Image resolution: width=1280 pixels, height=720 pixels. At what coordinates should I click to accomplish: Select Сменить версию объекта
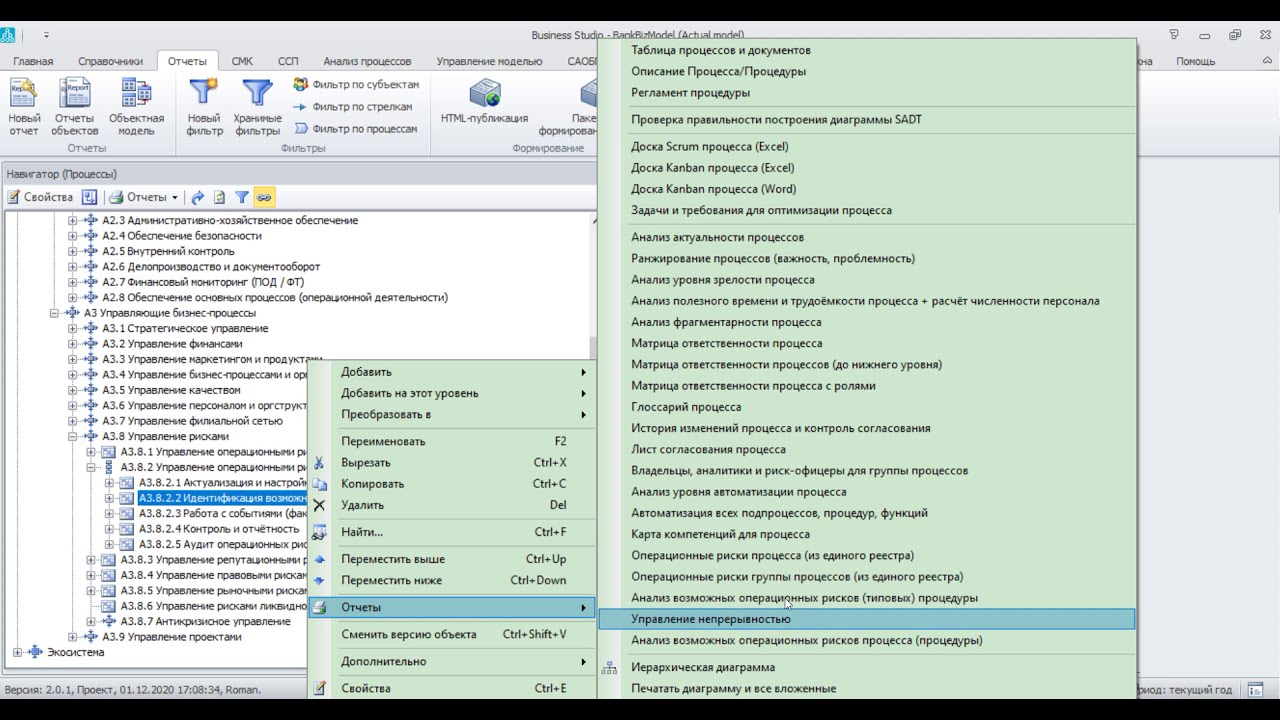[x=453, y=634]
